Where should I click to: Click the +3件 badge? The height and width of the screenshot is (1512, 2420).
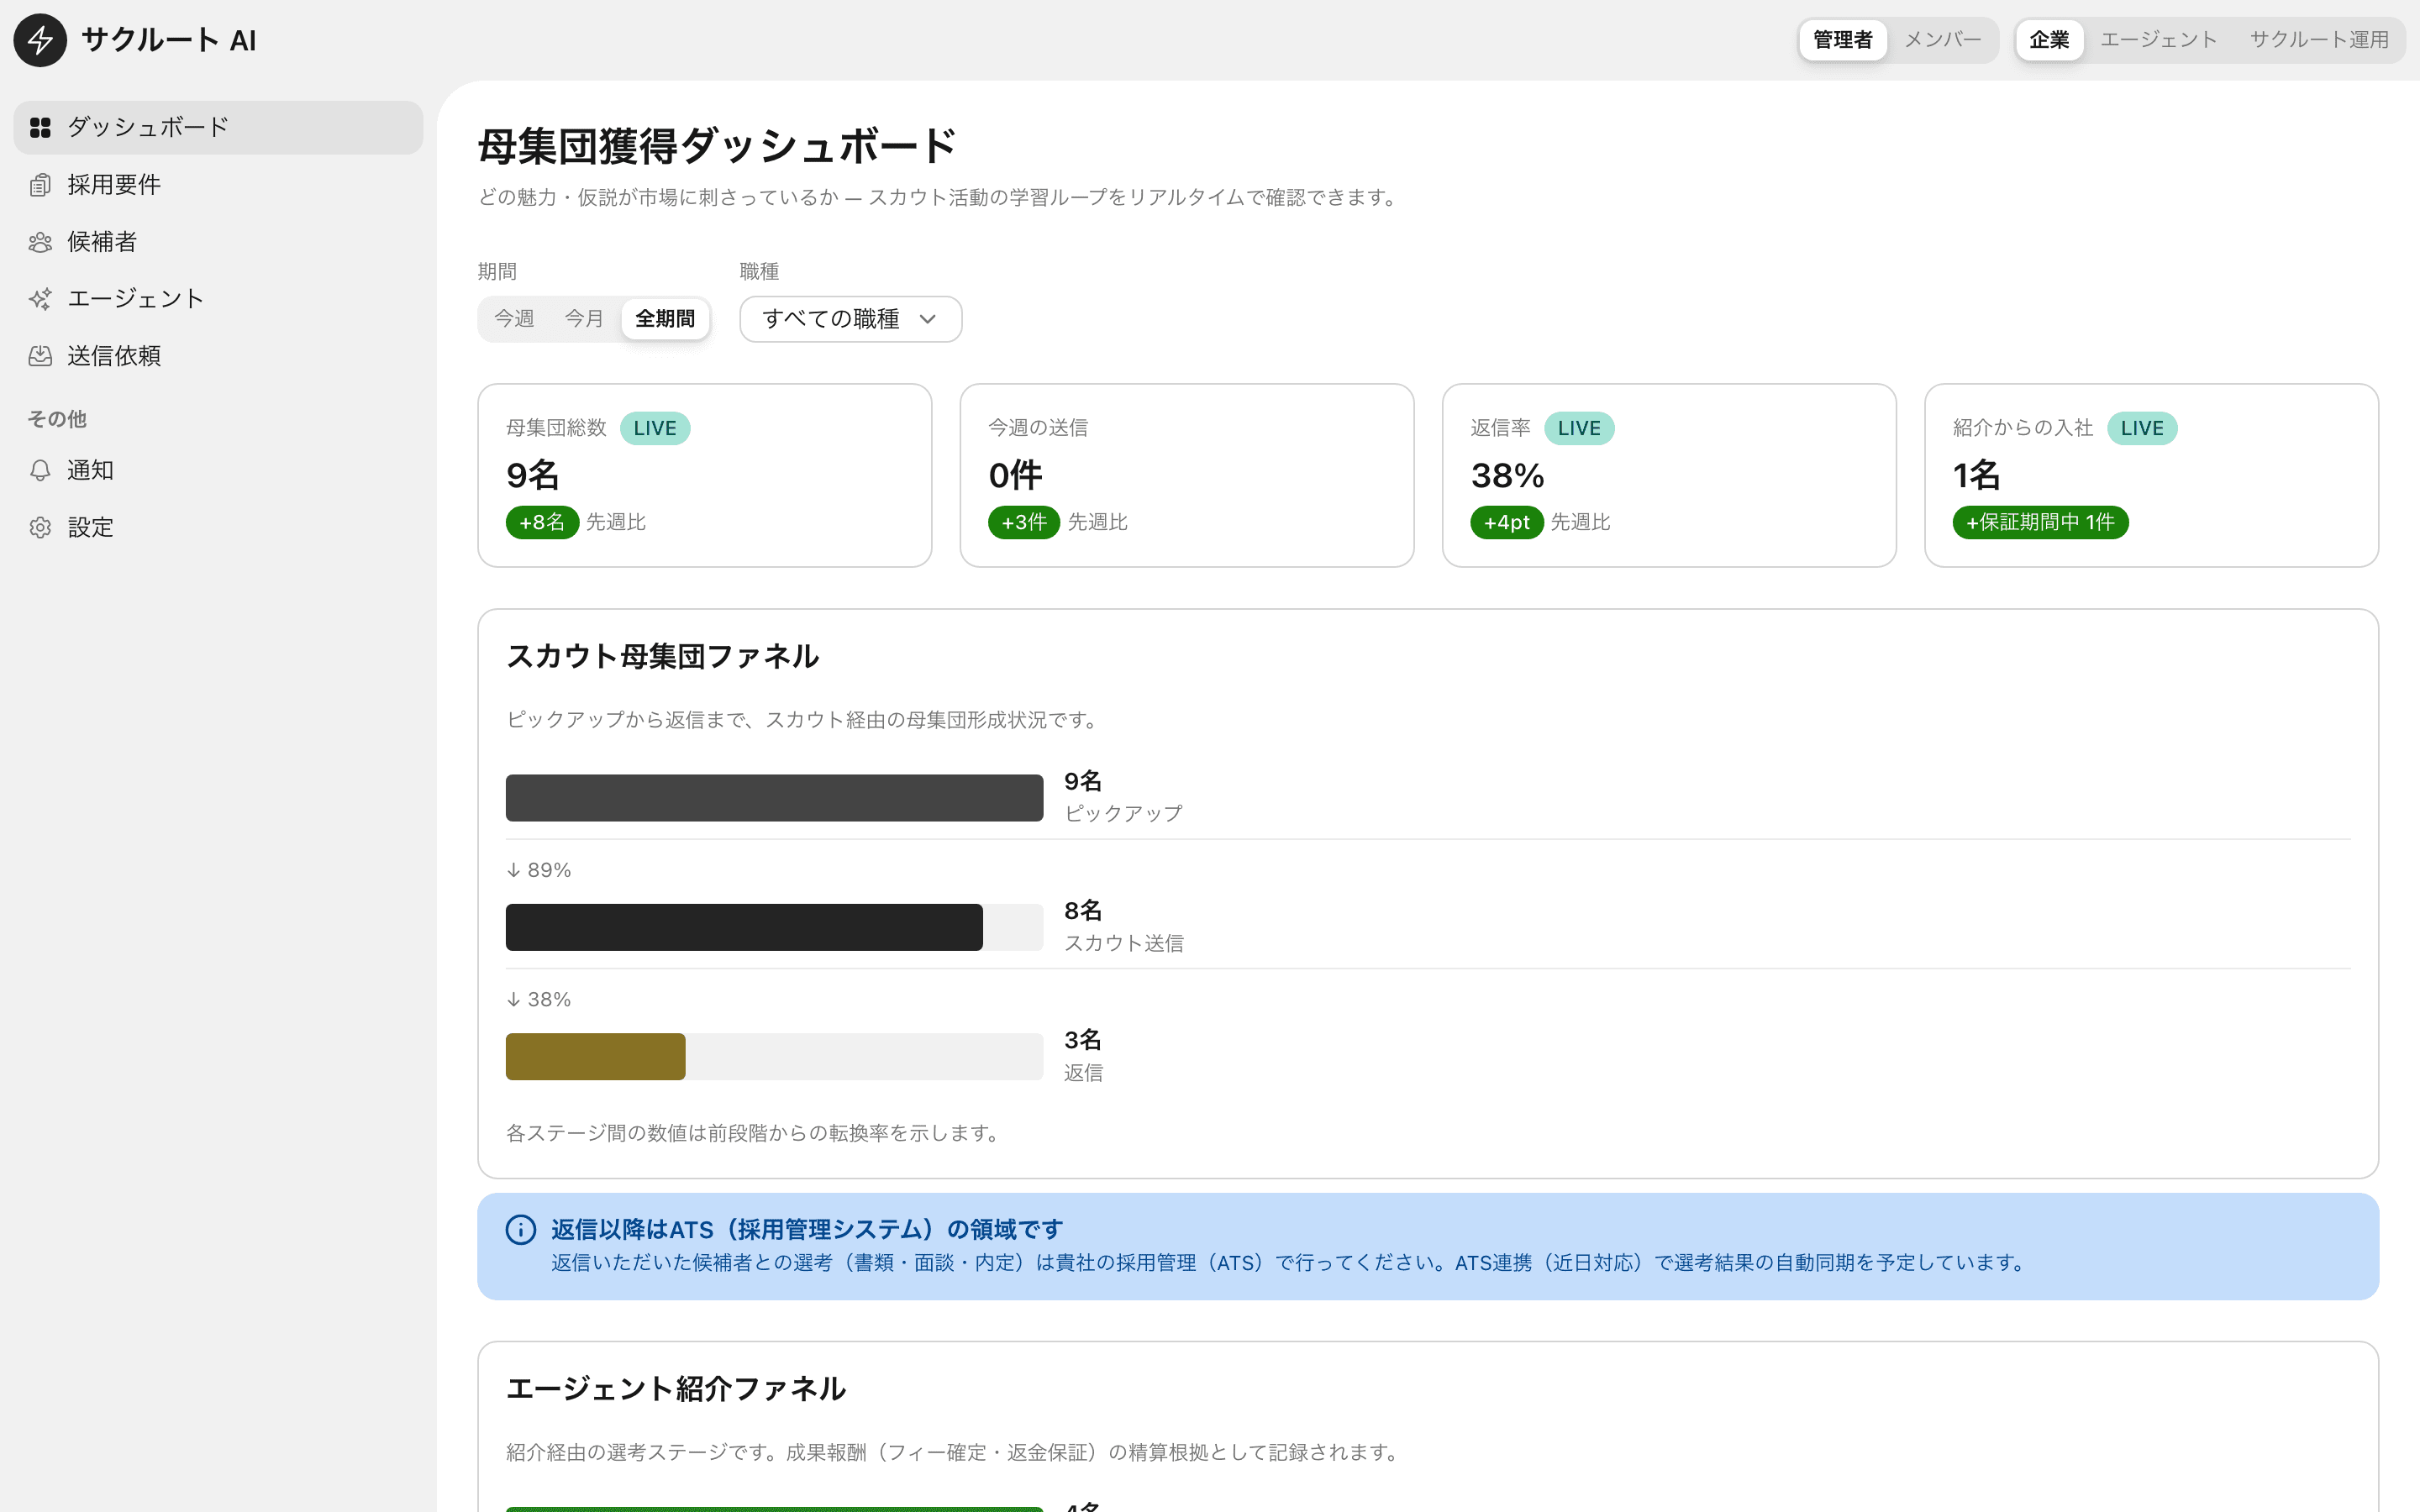[x=1024, y=522]
